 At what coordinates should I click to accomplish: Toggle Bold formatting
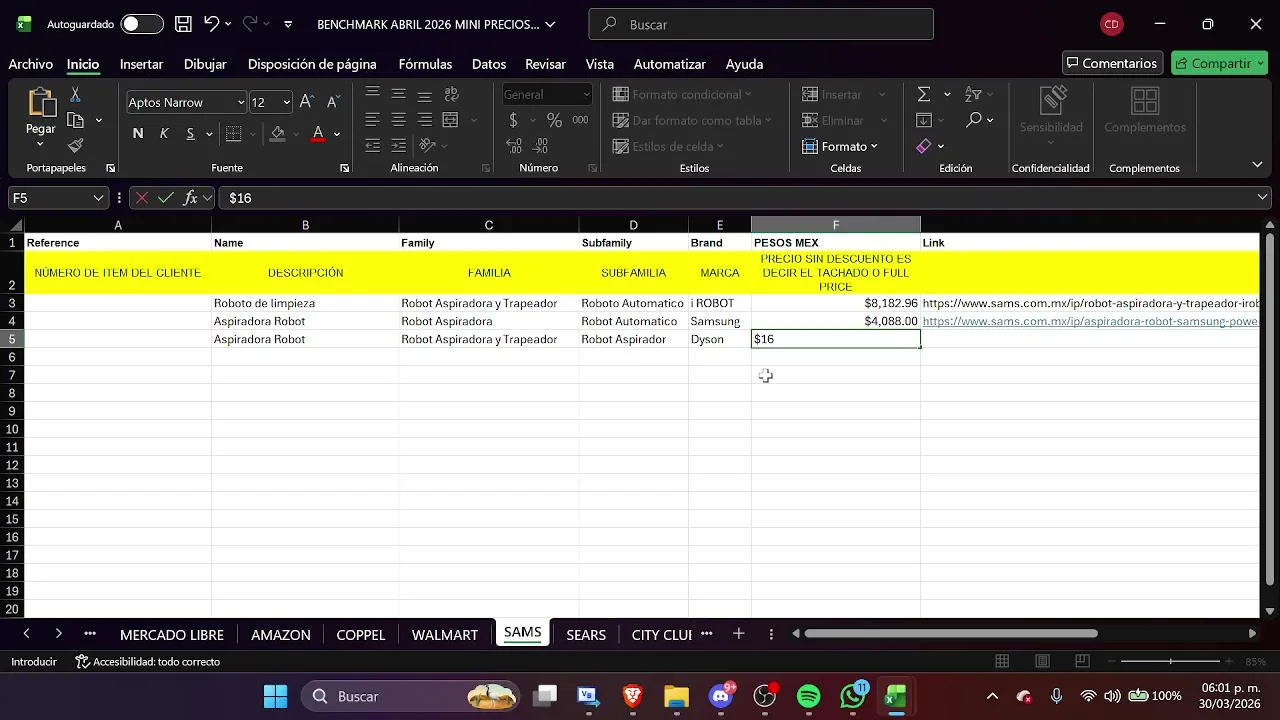[138, 133]
